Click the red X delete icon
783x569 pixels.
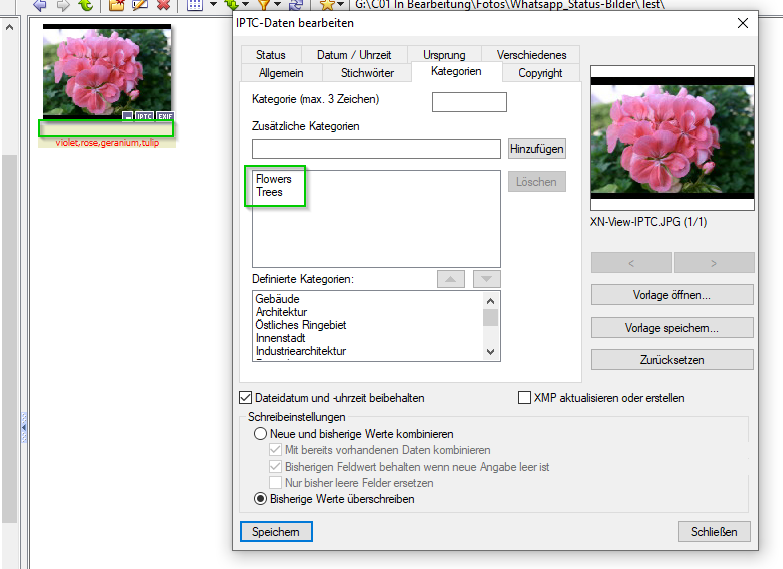(163, 4)
